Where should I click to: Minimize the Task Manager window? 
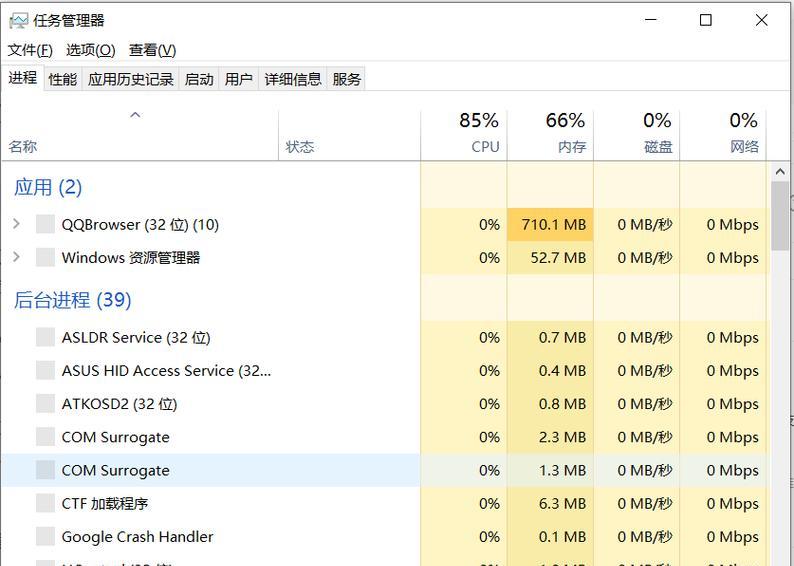pyautogui.click(x=651, y=20)
